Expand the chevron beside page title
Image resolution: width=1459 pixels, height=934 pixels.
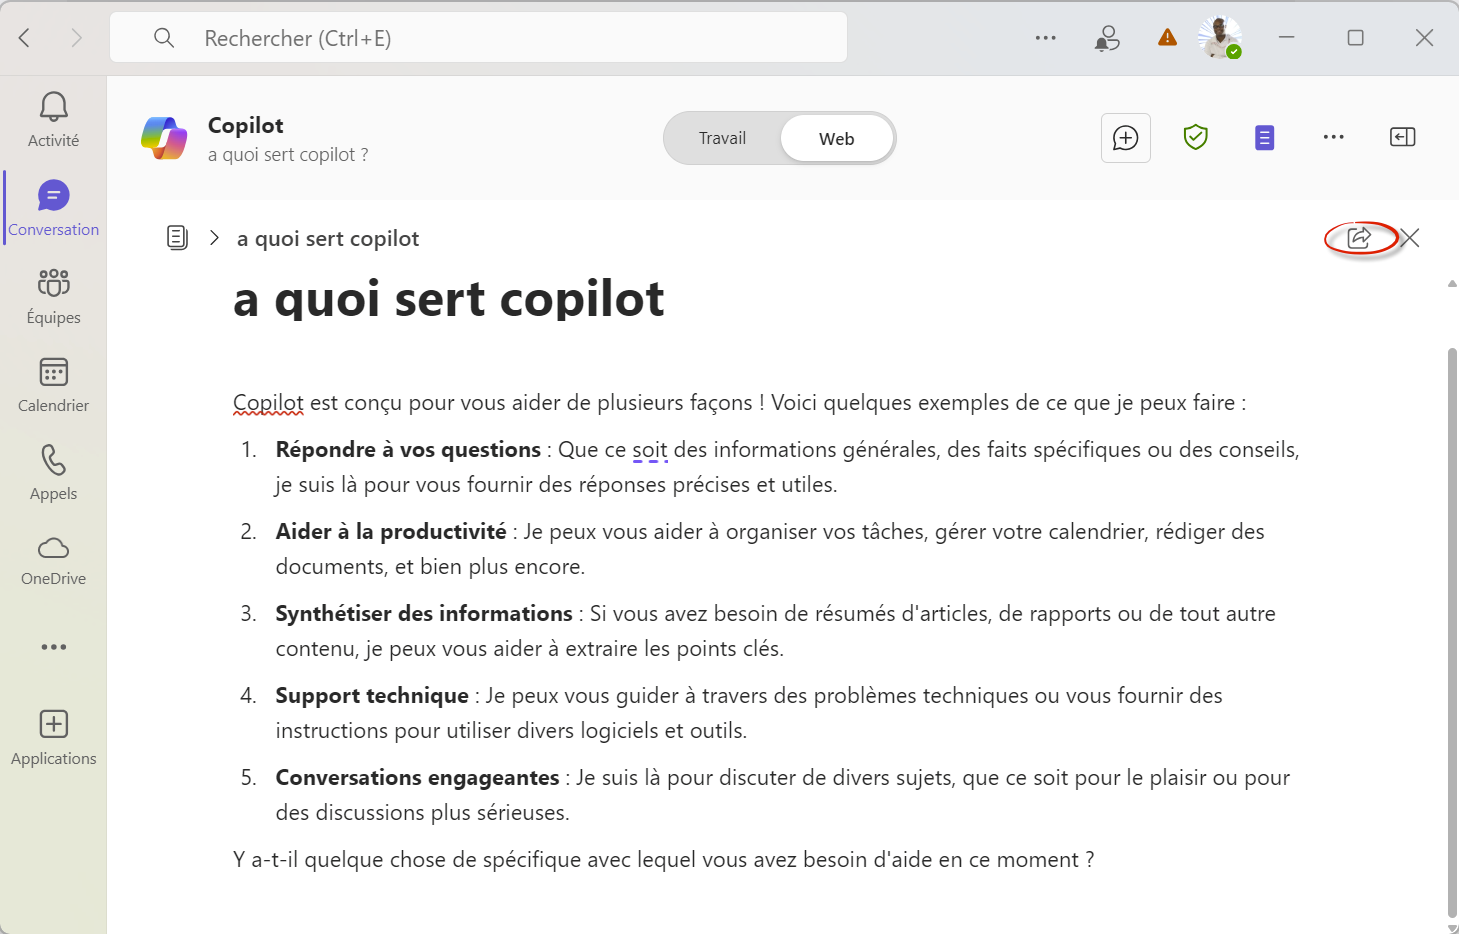[214, 238]
